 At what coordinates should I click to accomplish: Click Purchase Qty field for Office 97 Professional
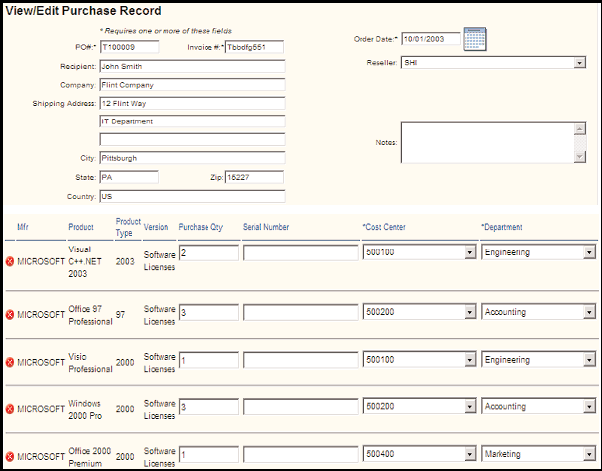[209, 312]
